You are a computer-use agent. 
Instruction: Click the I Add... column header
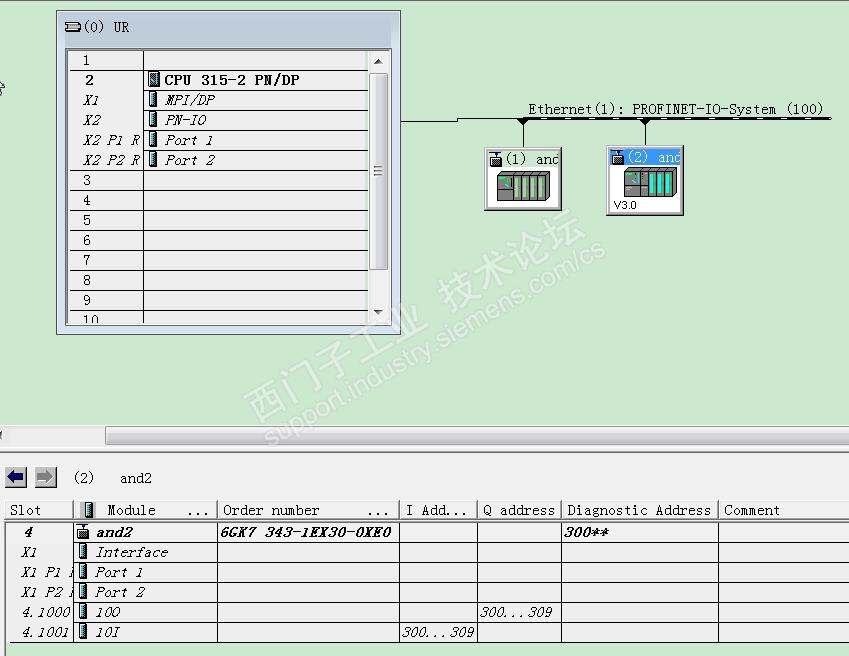point(438,510)
